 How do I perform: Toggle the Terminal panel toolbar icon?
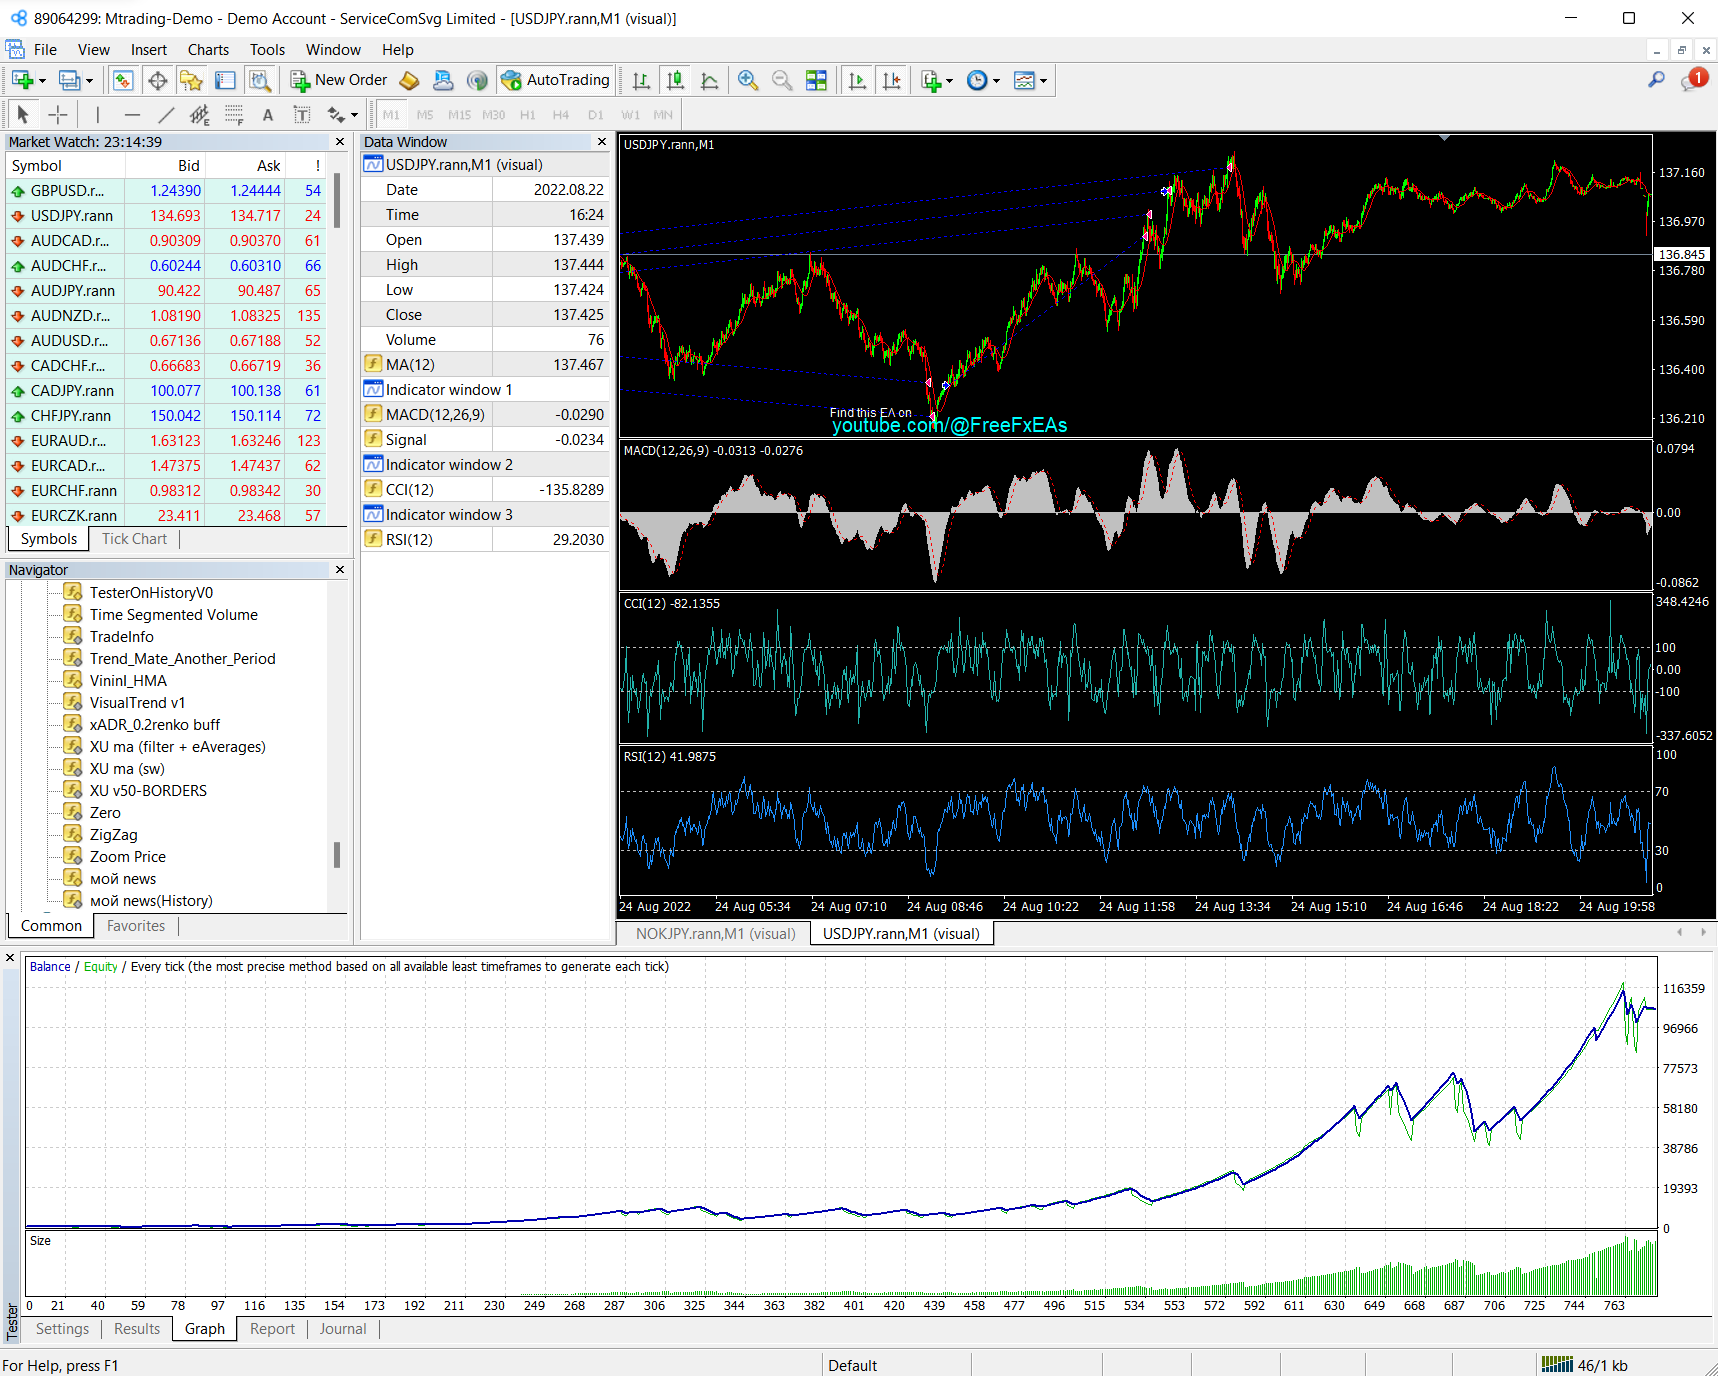[226, 81]
